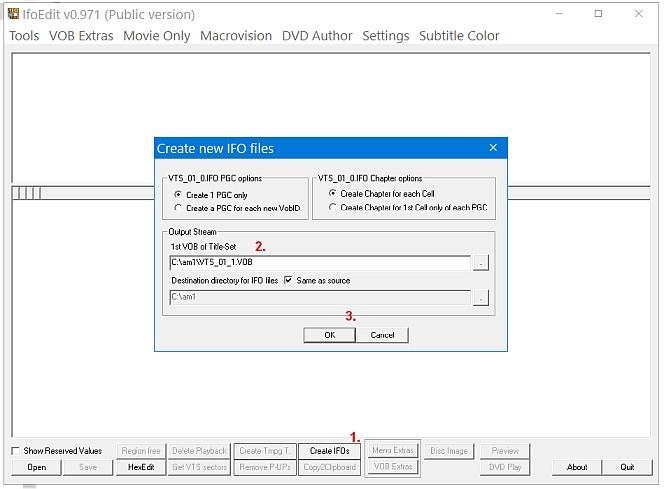The width and height of the screenshot is (664, 489).
Task: Browse for the 1st VOB file
Action: (481, 262)
